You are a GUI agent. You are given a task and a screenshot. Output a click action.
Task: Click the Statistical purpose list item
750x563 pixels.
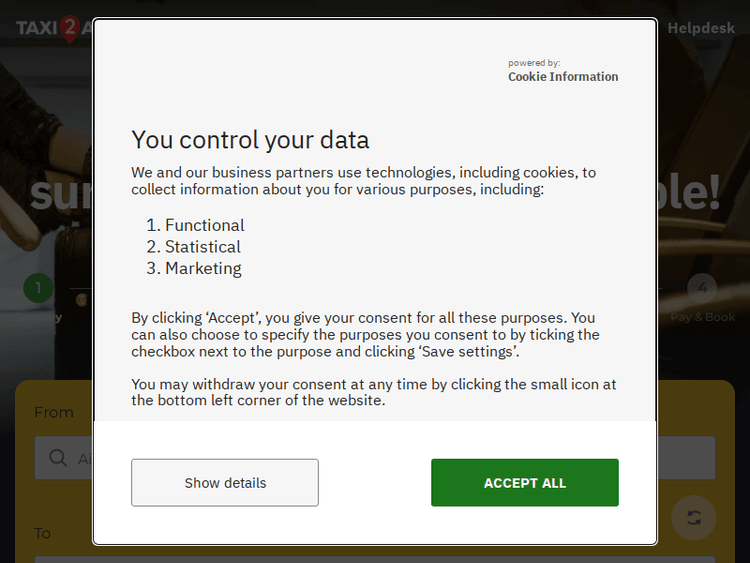click(202, 247)
